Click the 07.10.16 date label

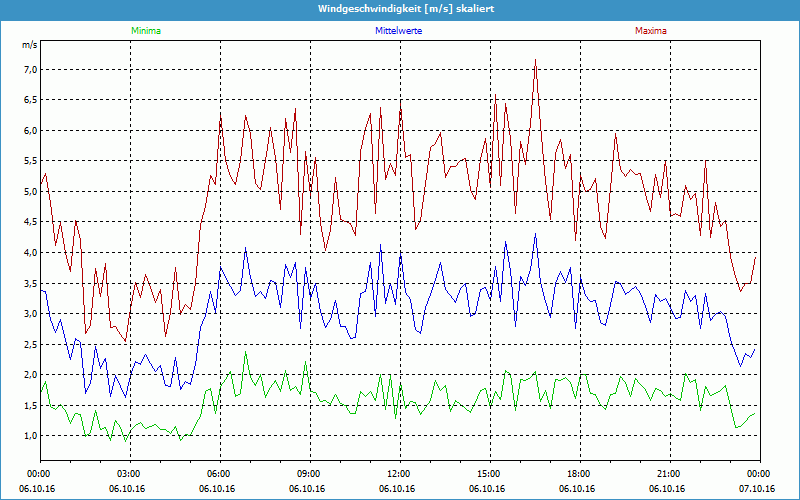pos(757,488)
